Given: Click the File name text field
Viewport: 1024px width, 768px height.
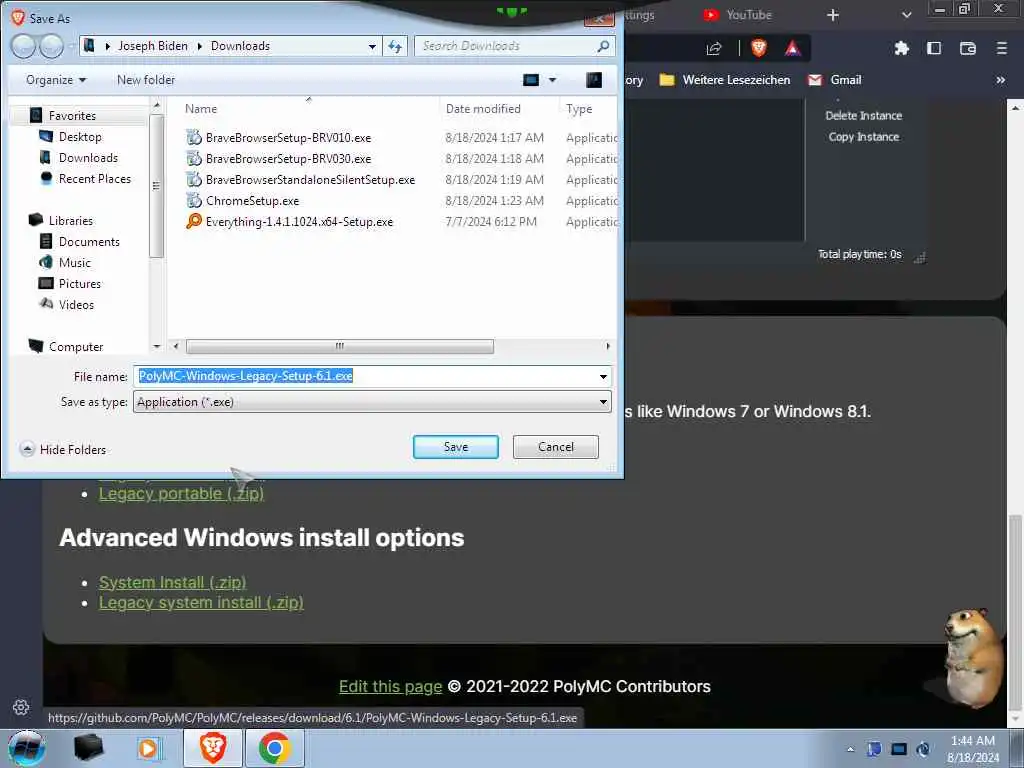Looking at the screenshot, I should pyautogui.click(x=365, y=376).
